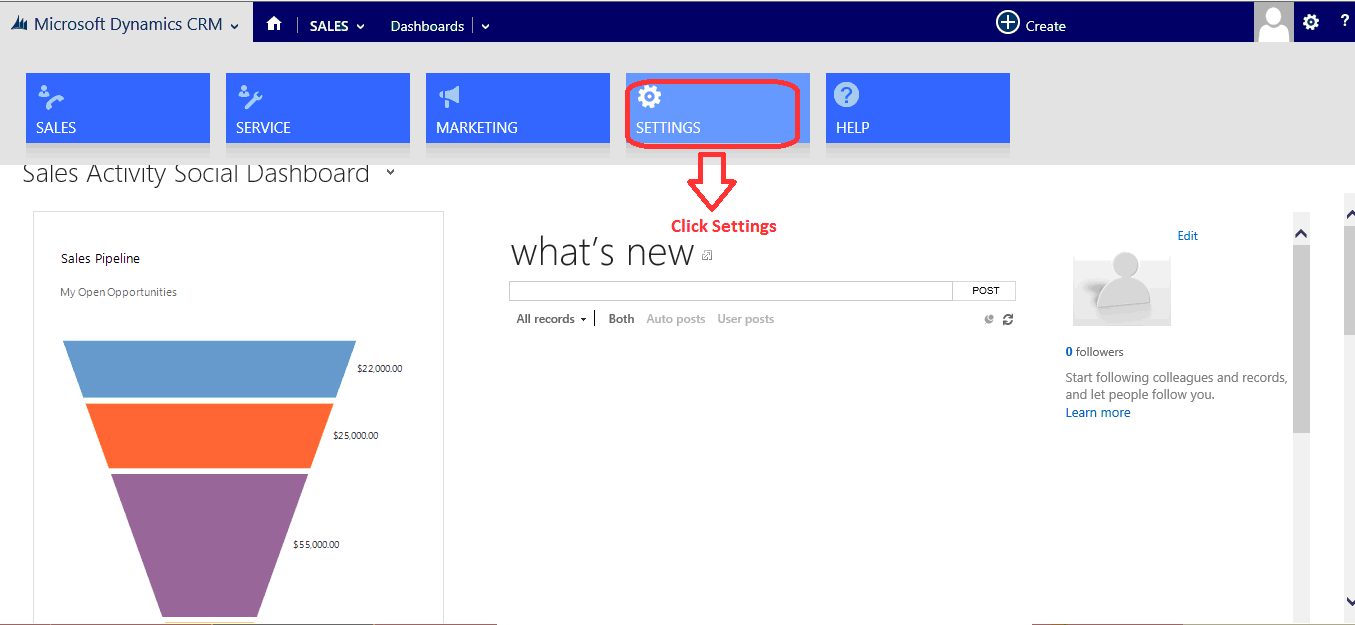Screen dimensions: 1355x625
Task: Click the My Open Opportunities label
Action: point(118,292)
